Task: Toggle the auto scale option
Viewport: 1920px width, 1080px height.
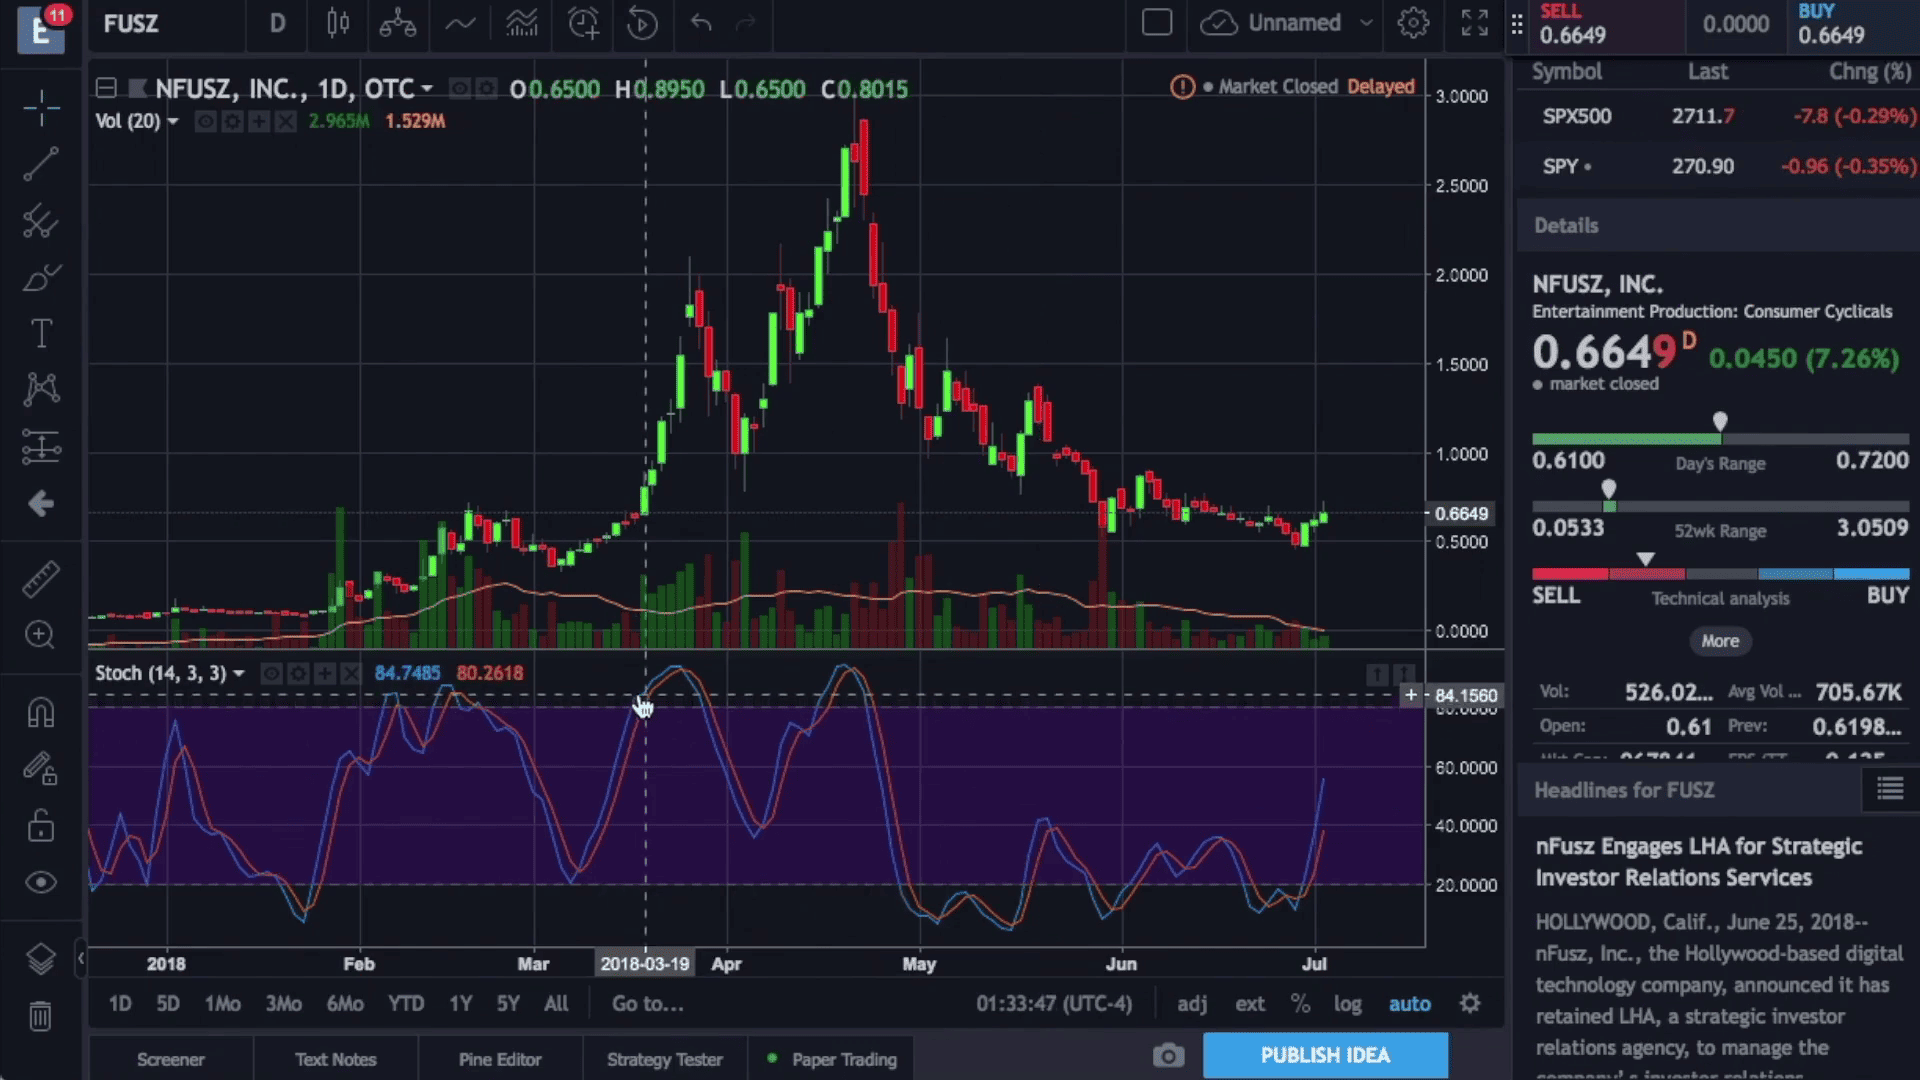Action: tap(1409, 1004)
